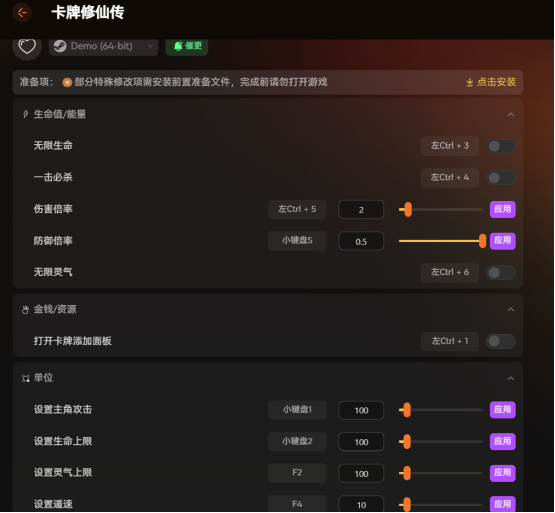Click the 防御倍率 value field showing 0.5
Viewport: 555px width, 513px height.
point(361,241)
